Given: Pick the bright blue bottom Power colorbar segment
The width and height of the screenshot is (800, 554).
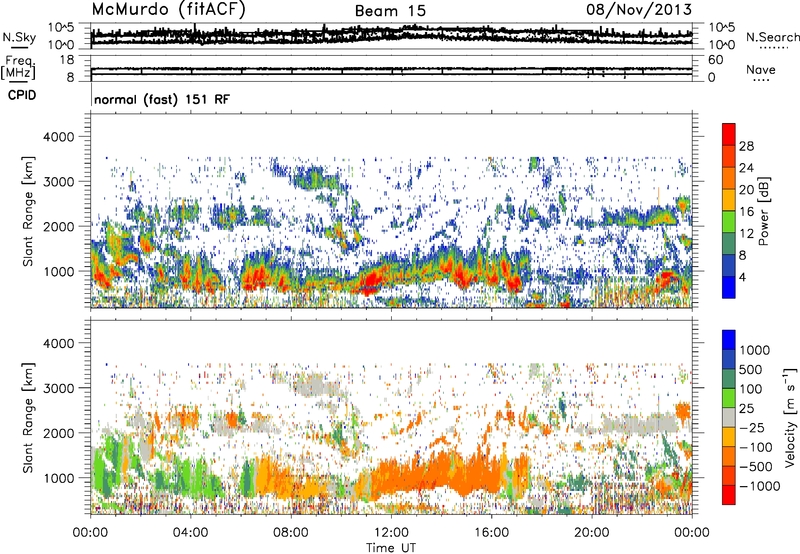Looking at the screenshot, I should click(x=729, y=287).
